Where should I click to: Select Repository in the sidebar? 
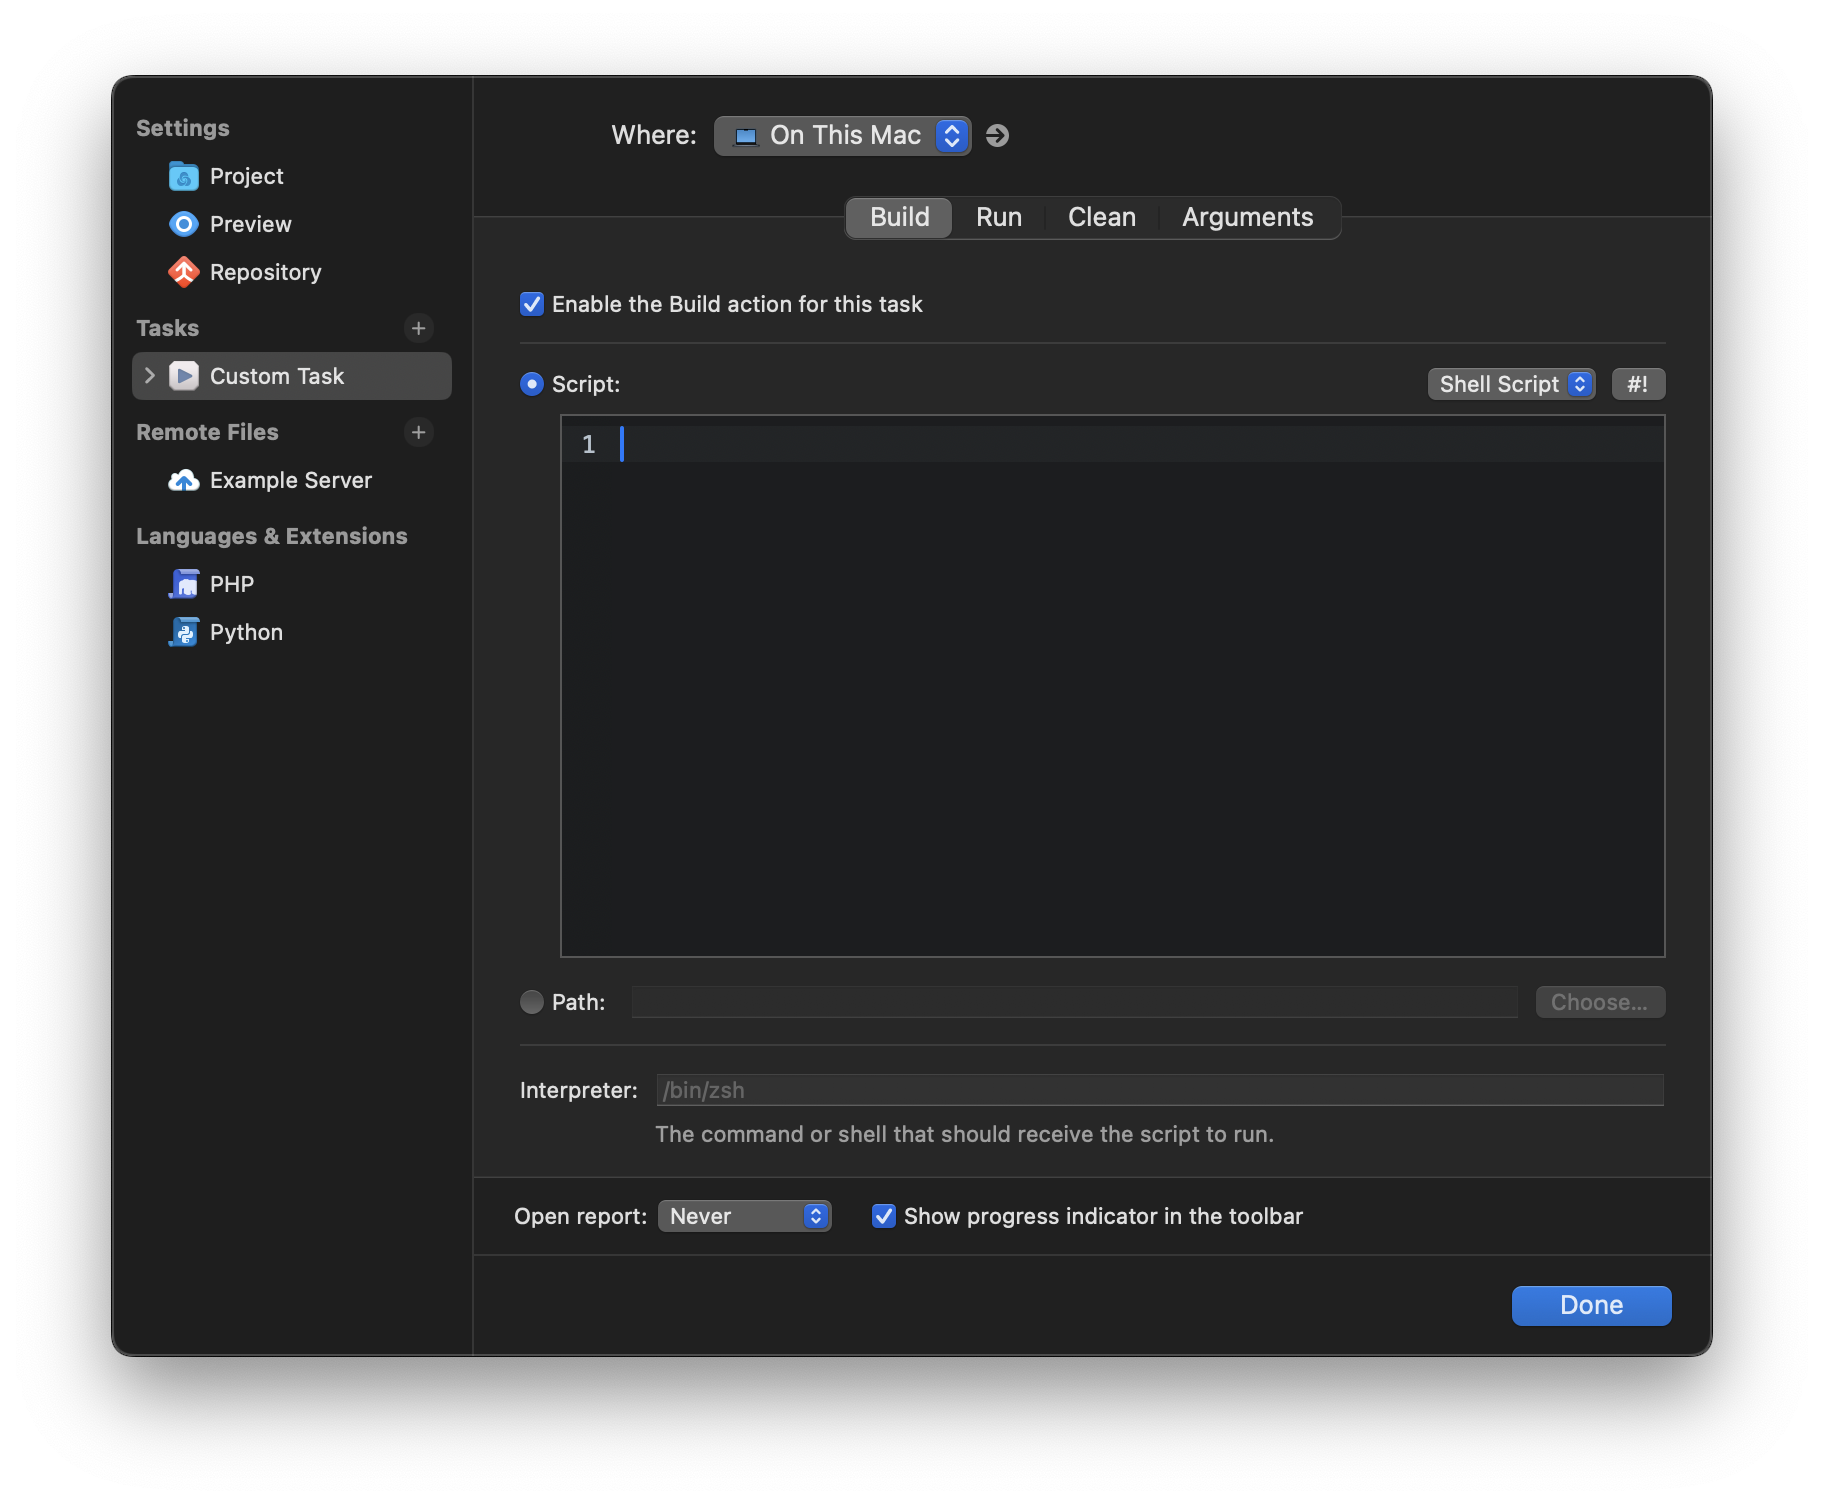(292, 272)
